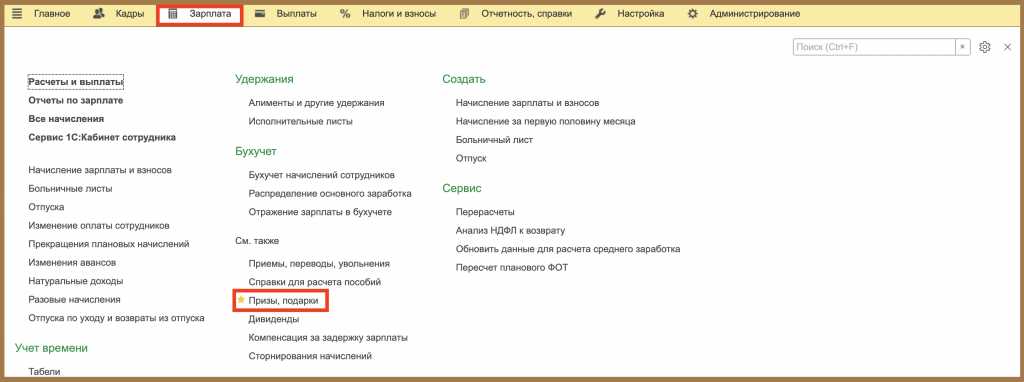This screenshot has height=382, width=1024.
Task: Open the Налоги и взносы section
Action: tap(399, 14)
